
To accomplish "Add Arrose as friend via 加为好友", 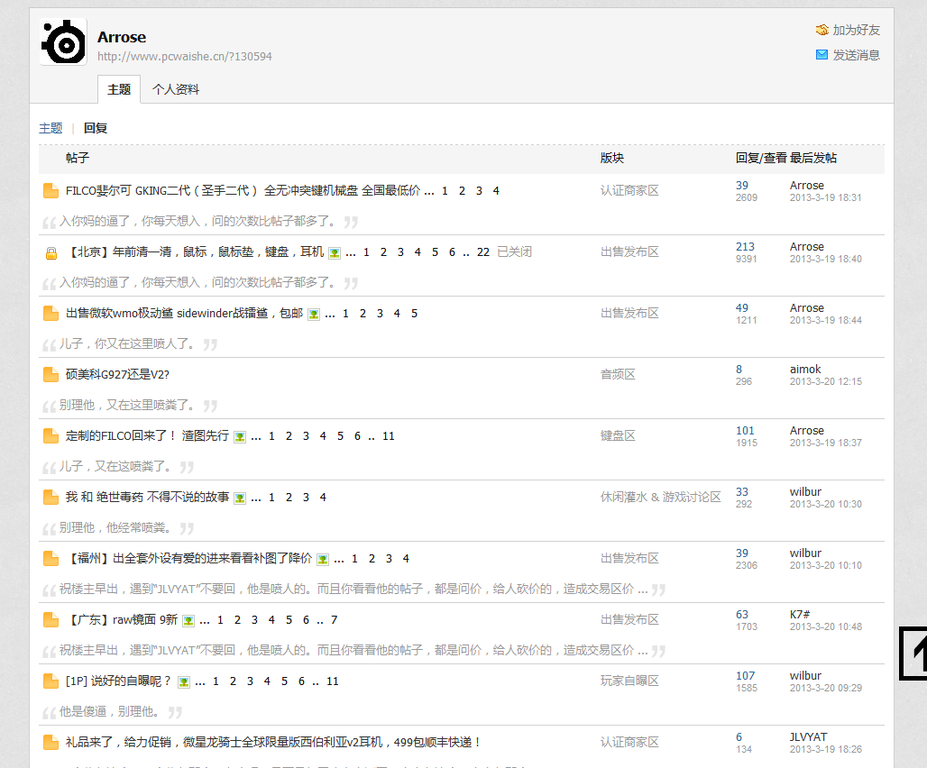I will tap(856, 30).
